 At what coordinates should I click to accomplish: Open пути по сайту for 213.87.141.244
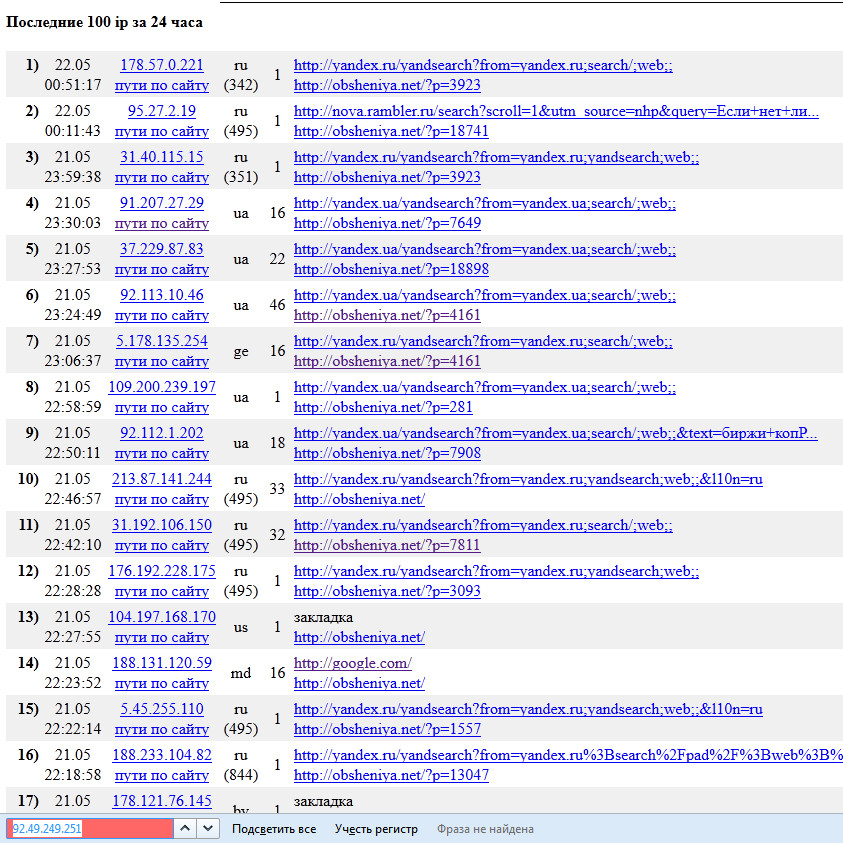pyautogui.click(x=162, y=499)
